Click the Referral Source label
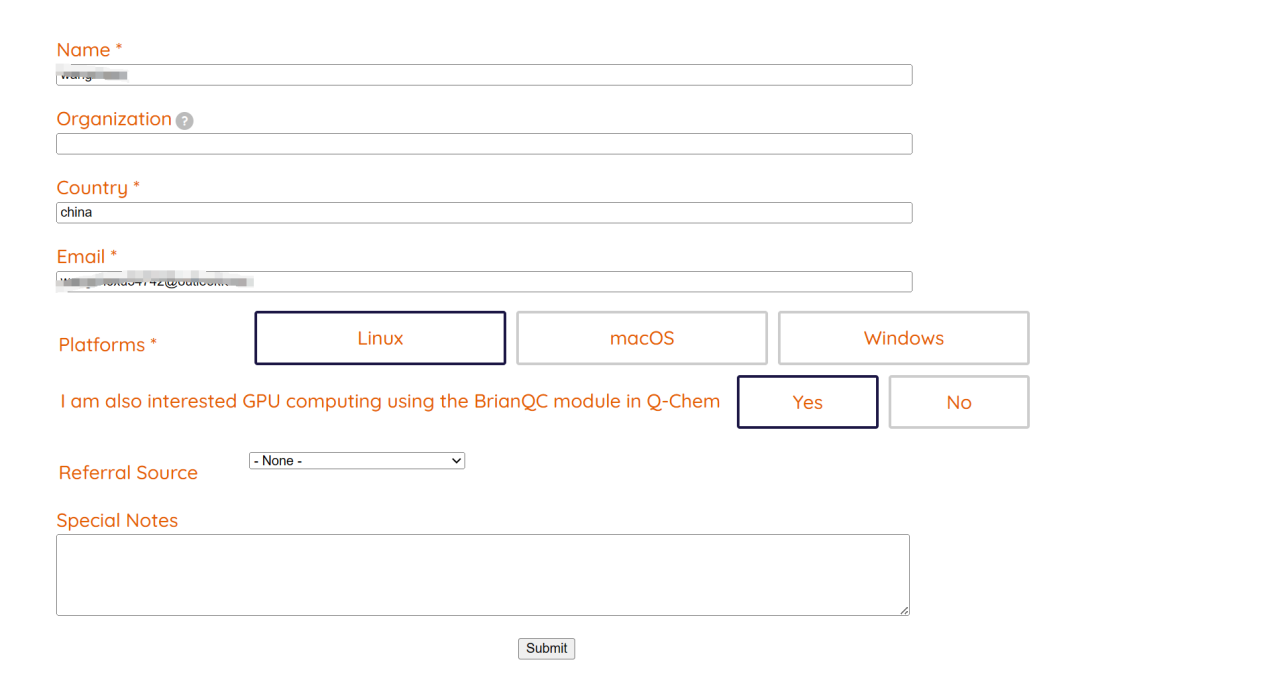 128,473
